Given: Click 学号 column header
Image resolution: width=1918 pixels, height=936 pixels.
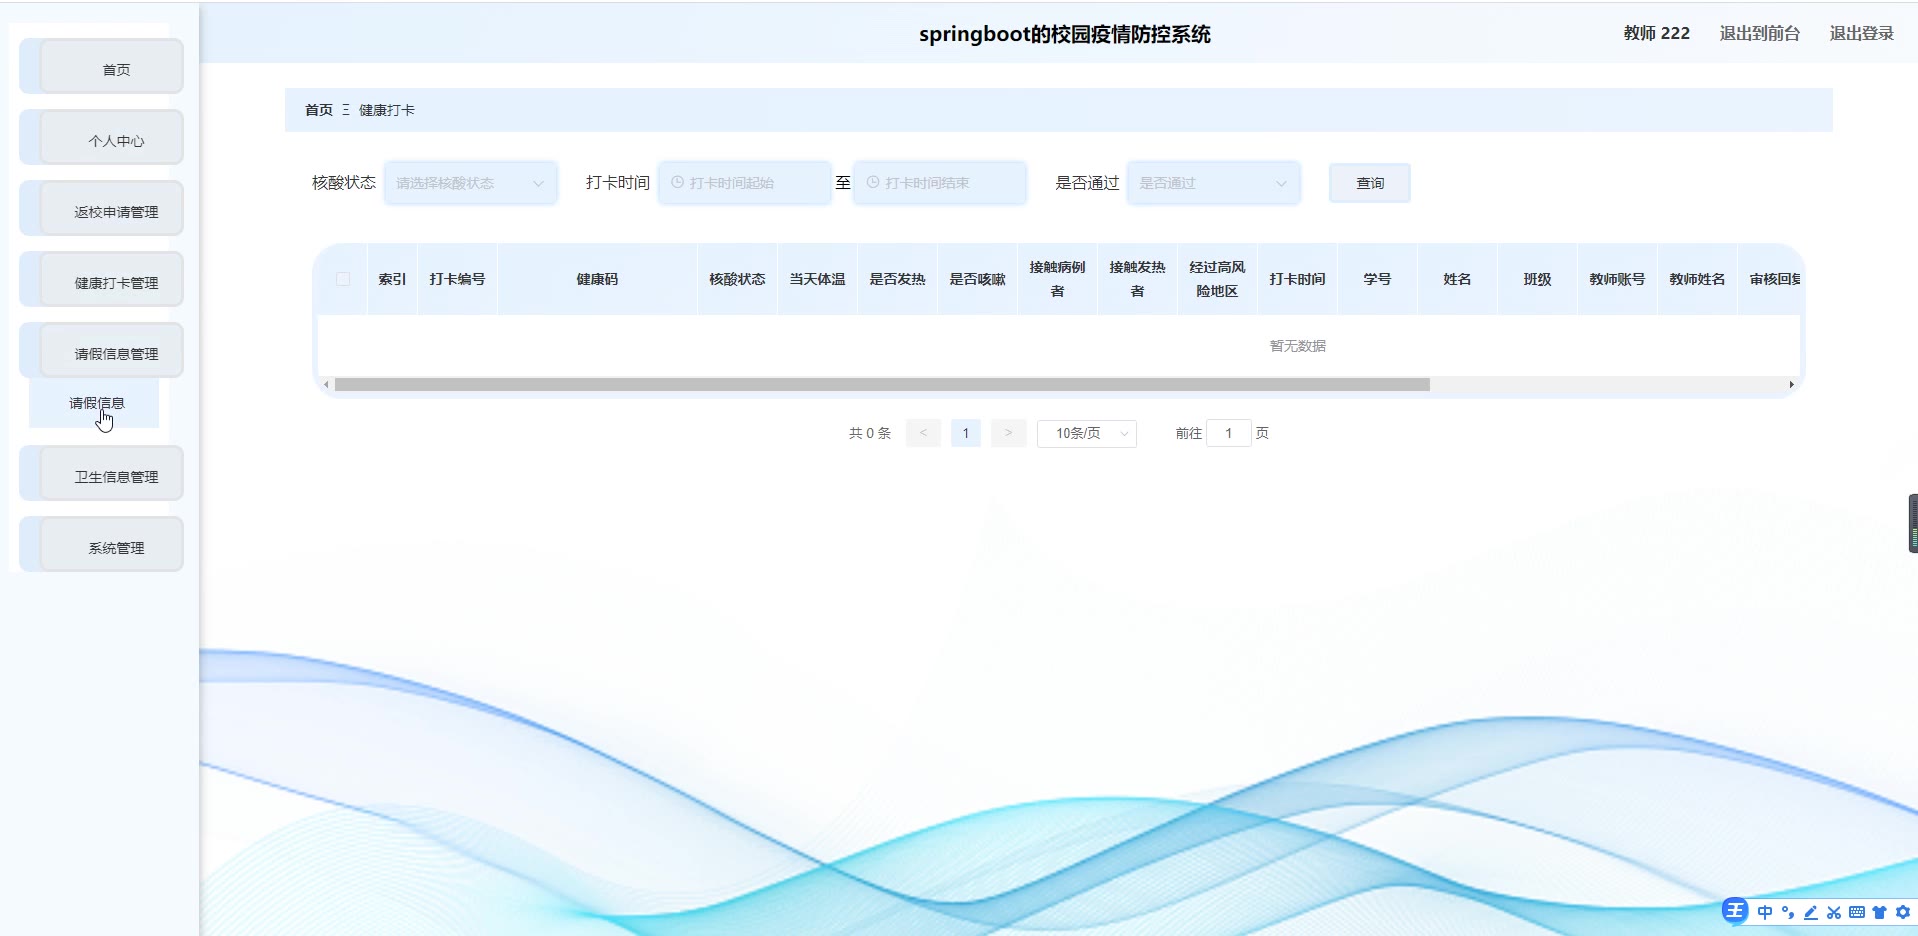Looking at the screenshot, I should [x=1377, y=279].
